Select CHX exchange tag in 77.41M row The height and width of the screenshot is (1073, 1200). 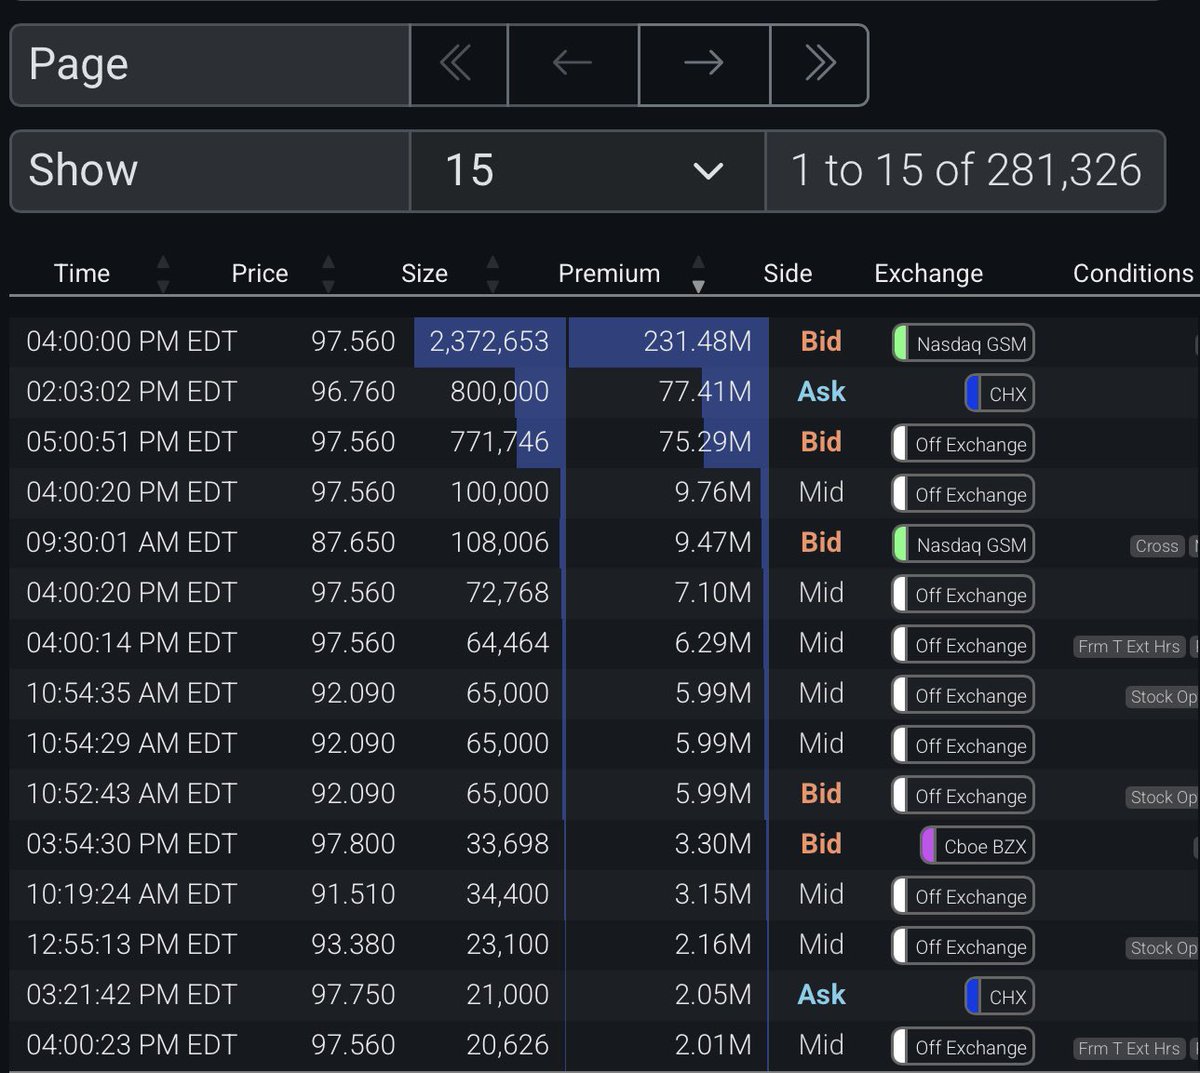point(999,394)
